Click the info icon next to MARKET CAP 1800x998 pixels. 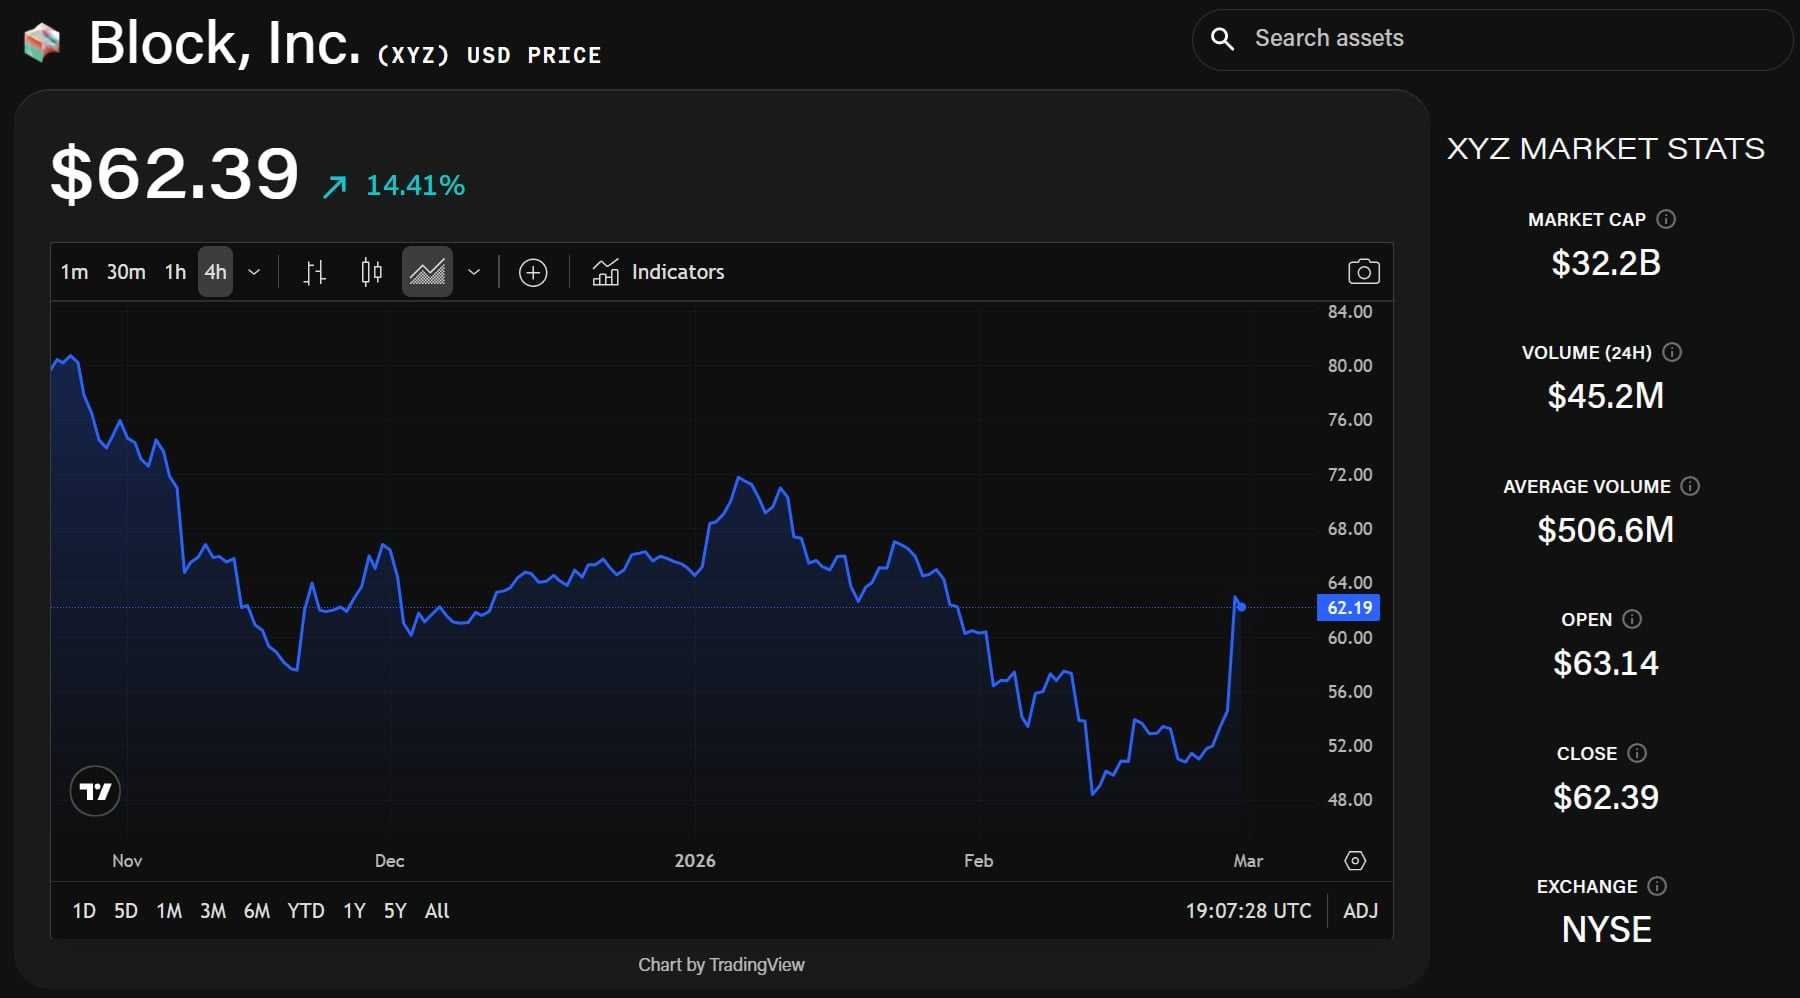point(1666,219)
